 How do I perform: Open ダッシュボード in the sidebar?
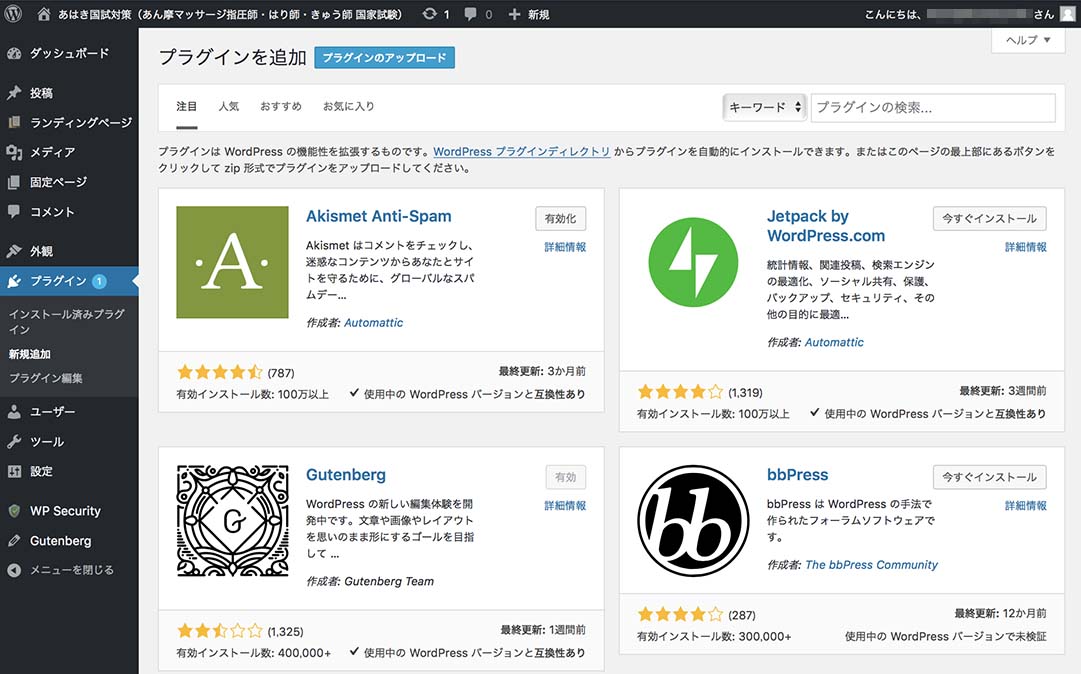[x=69, y=53]
